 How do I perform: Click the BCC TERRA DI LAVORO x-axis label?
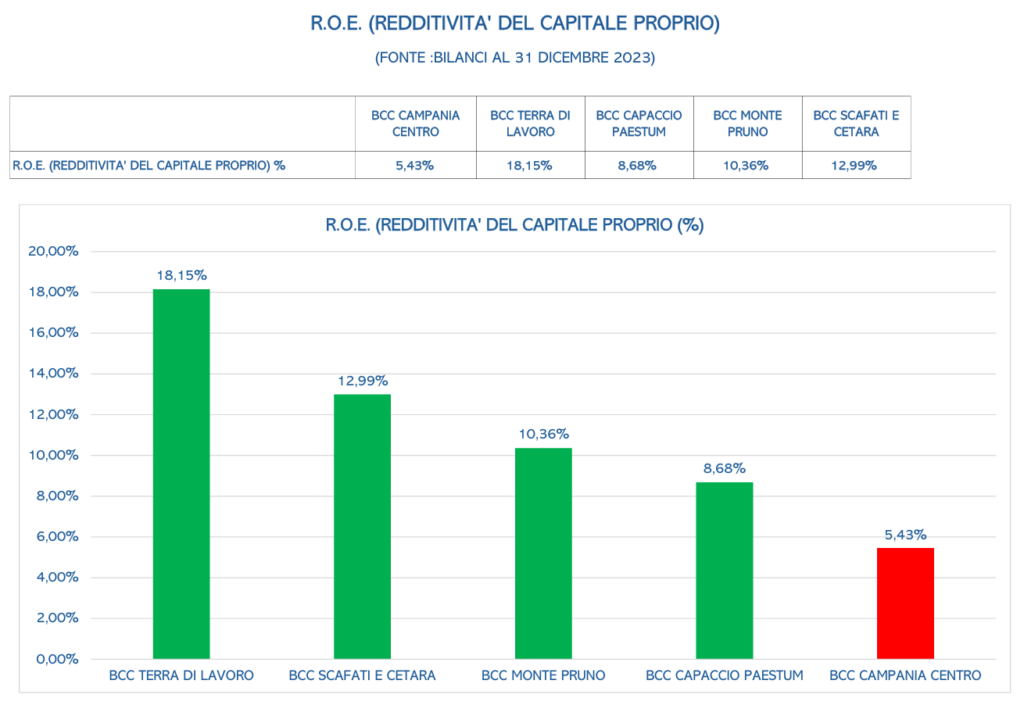[182, 676]
